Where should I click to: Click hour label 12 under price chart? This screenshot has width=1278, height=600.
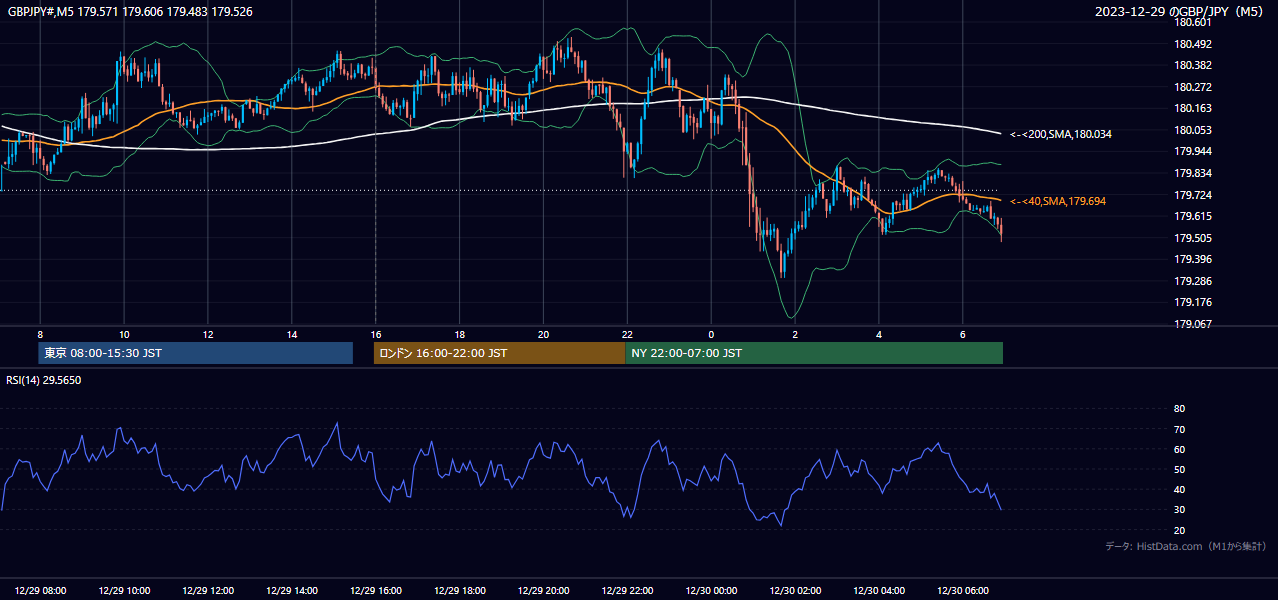(208, 334)
